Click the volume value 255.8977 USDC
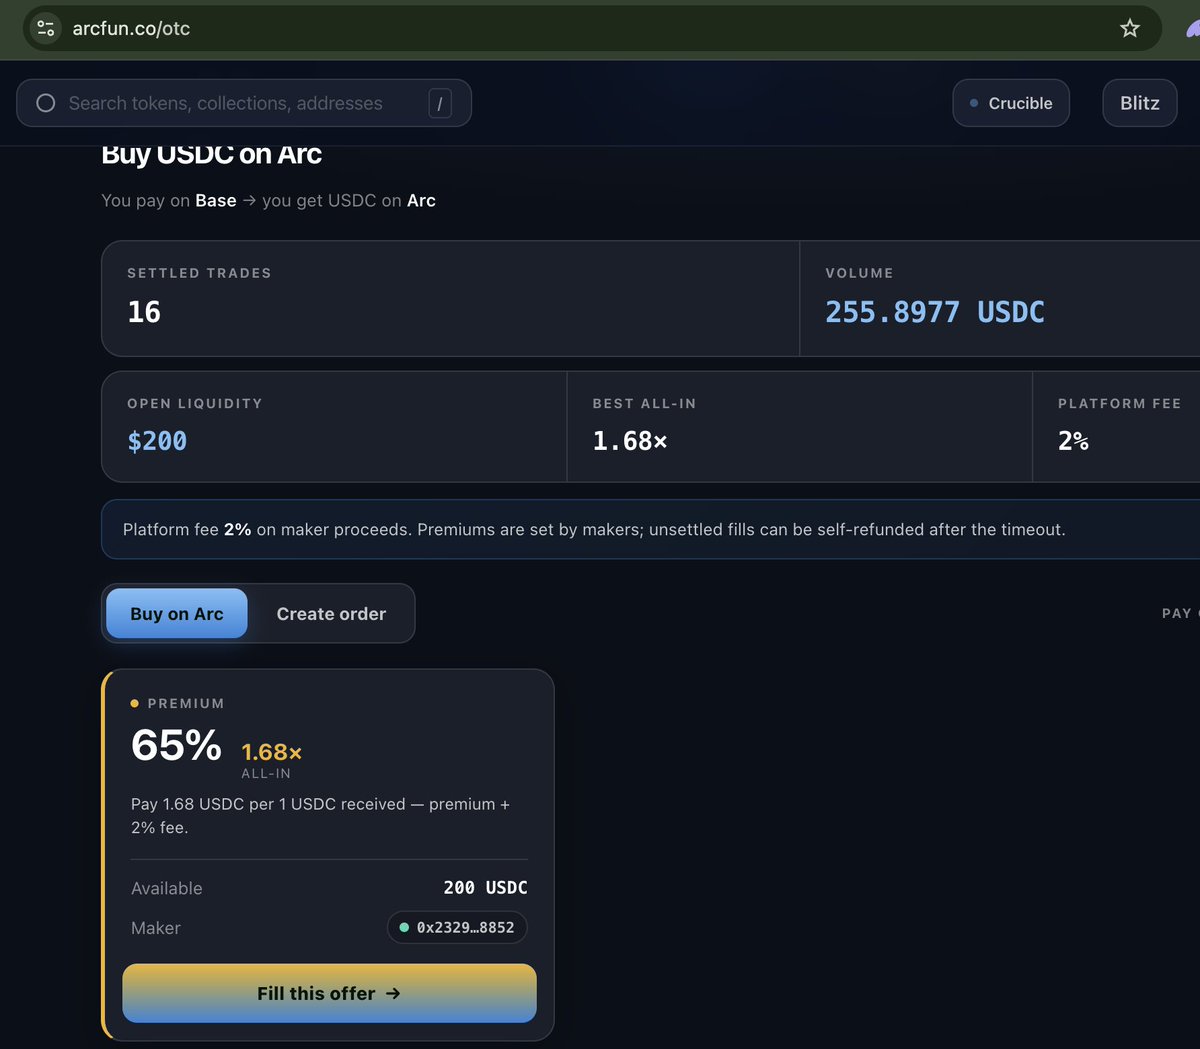 pyautogui.click(x=935, y=312)
